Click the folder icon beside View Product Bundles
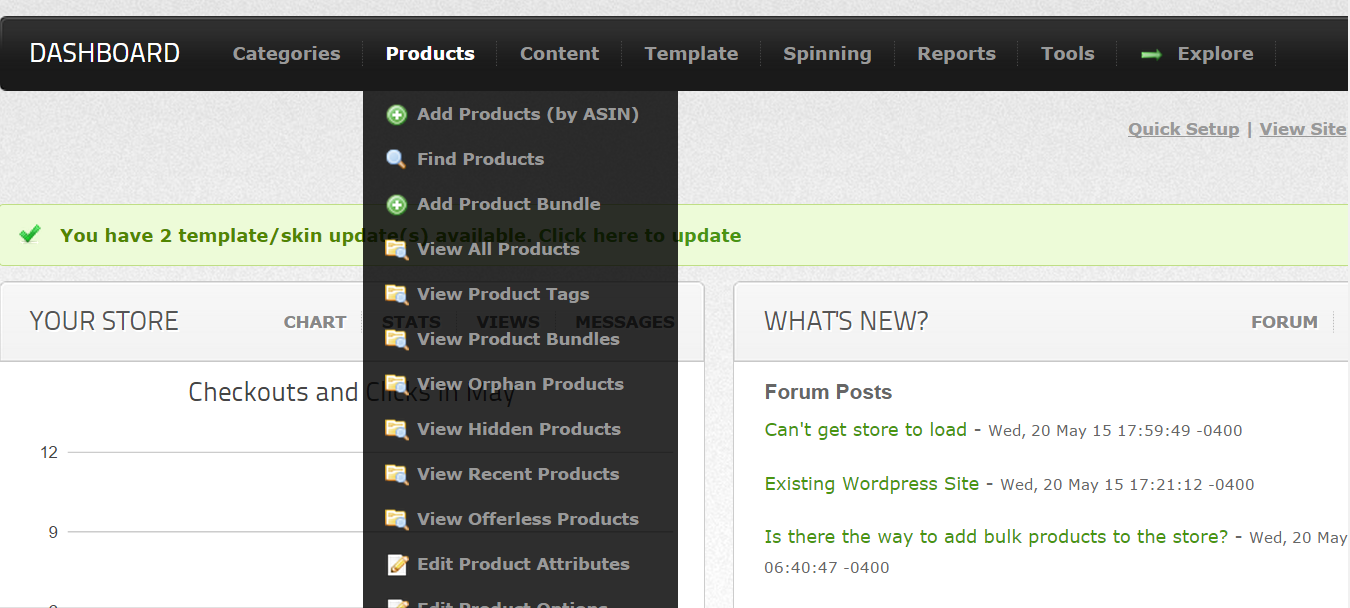The height and width of the screenshot is (608, 1350). tap(397, 340)
